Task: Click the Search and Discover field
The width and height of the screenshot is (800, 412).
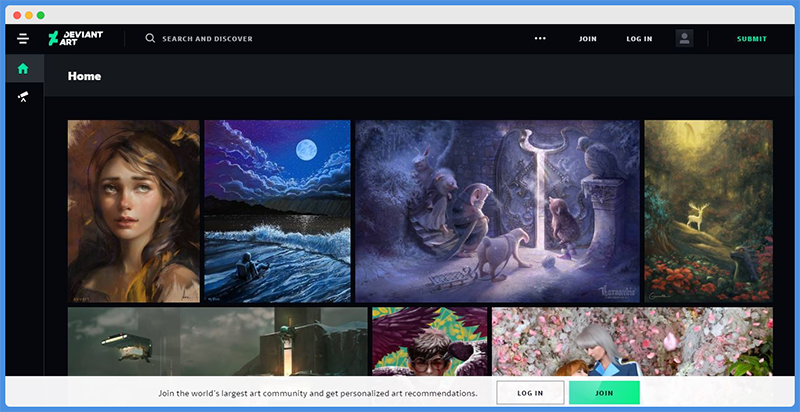Action: [207, 39]
